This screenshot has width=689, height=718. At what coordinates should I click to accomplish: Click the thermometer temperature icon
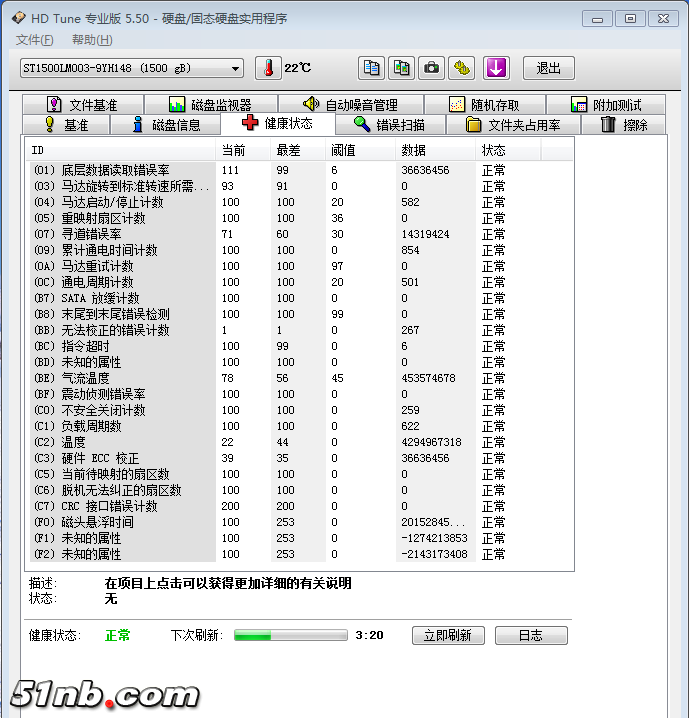tap(268, 68)
